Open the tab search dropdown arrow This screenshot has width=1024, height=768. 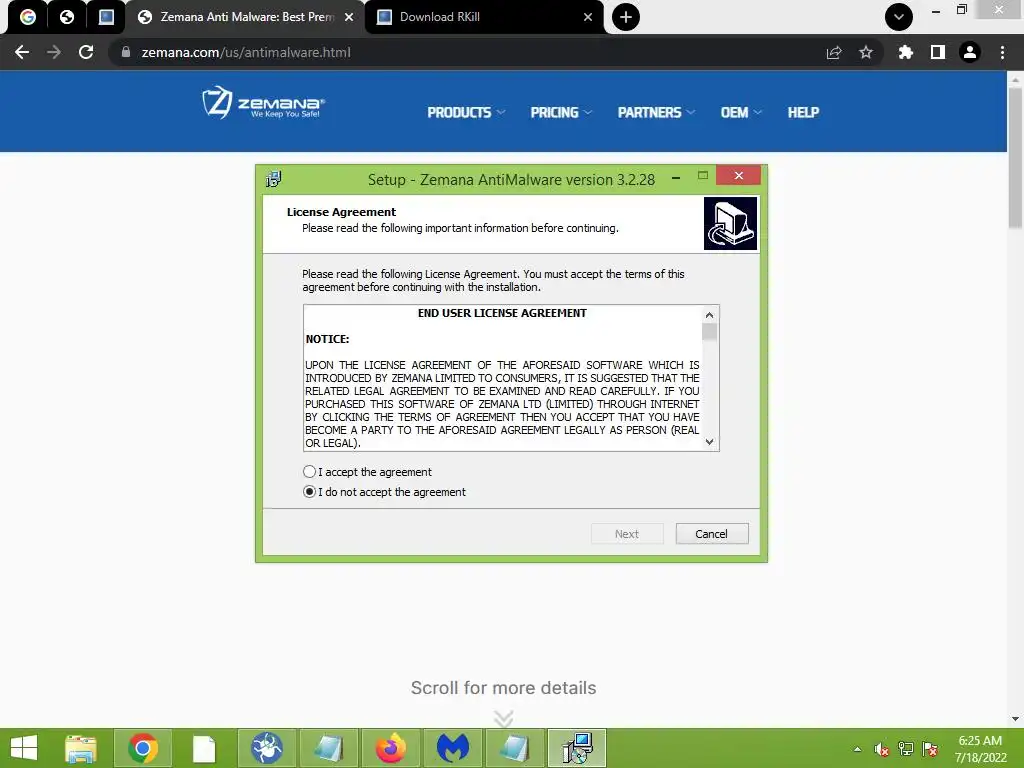(899, 17)
